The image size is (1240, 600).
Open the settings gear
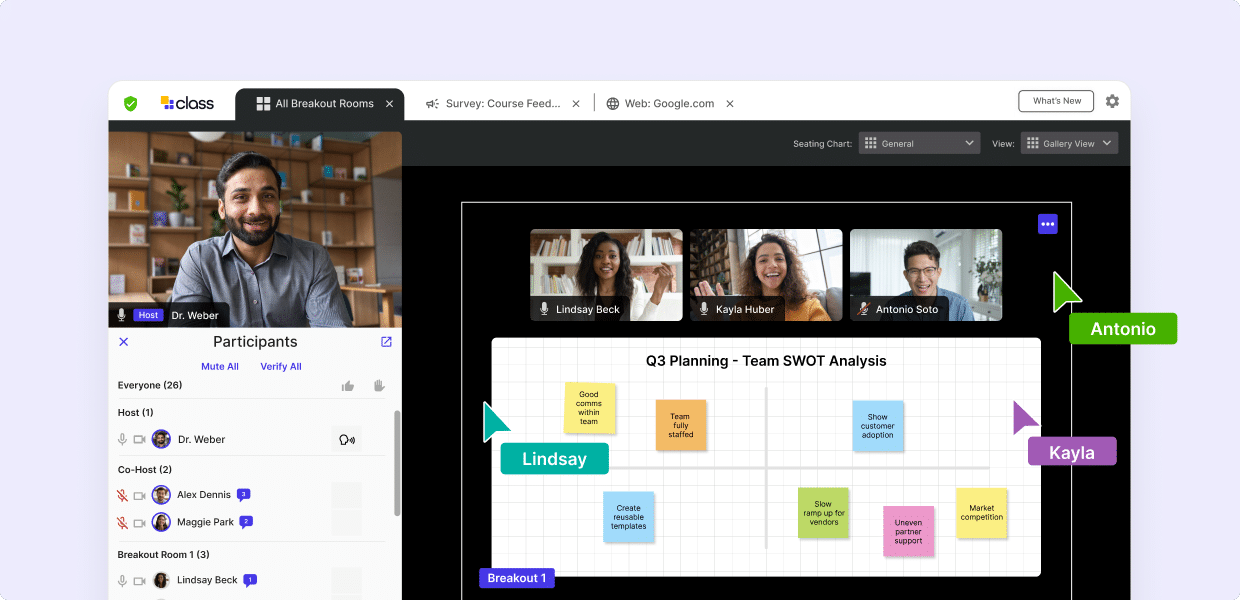coord(1112,101)
